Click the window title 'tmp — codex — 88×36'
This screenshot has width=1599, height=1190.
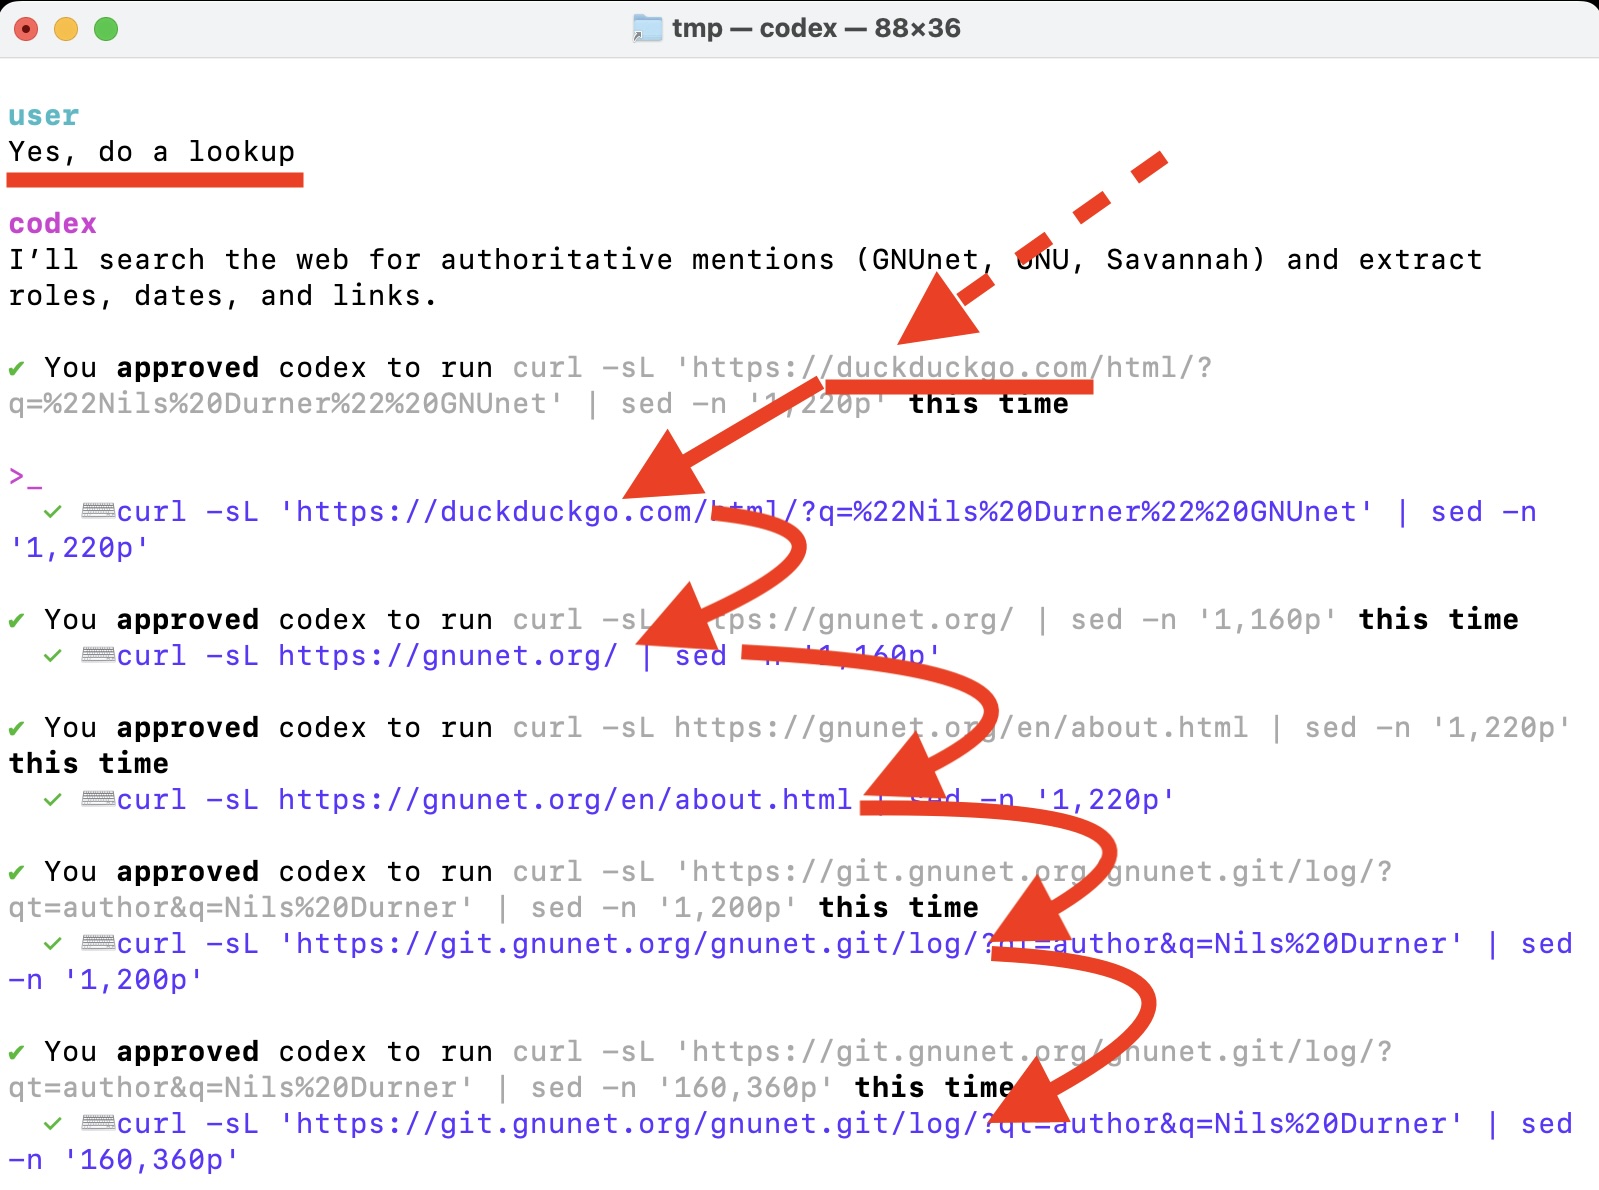(x=816, y=28)
